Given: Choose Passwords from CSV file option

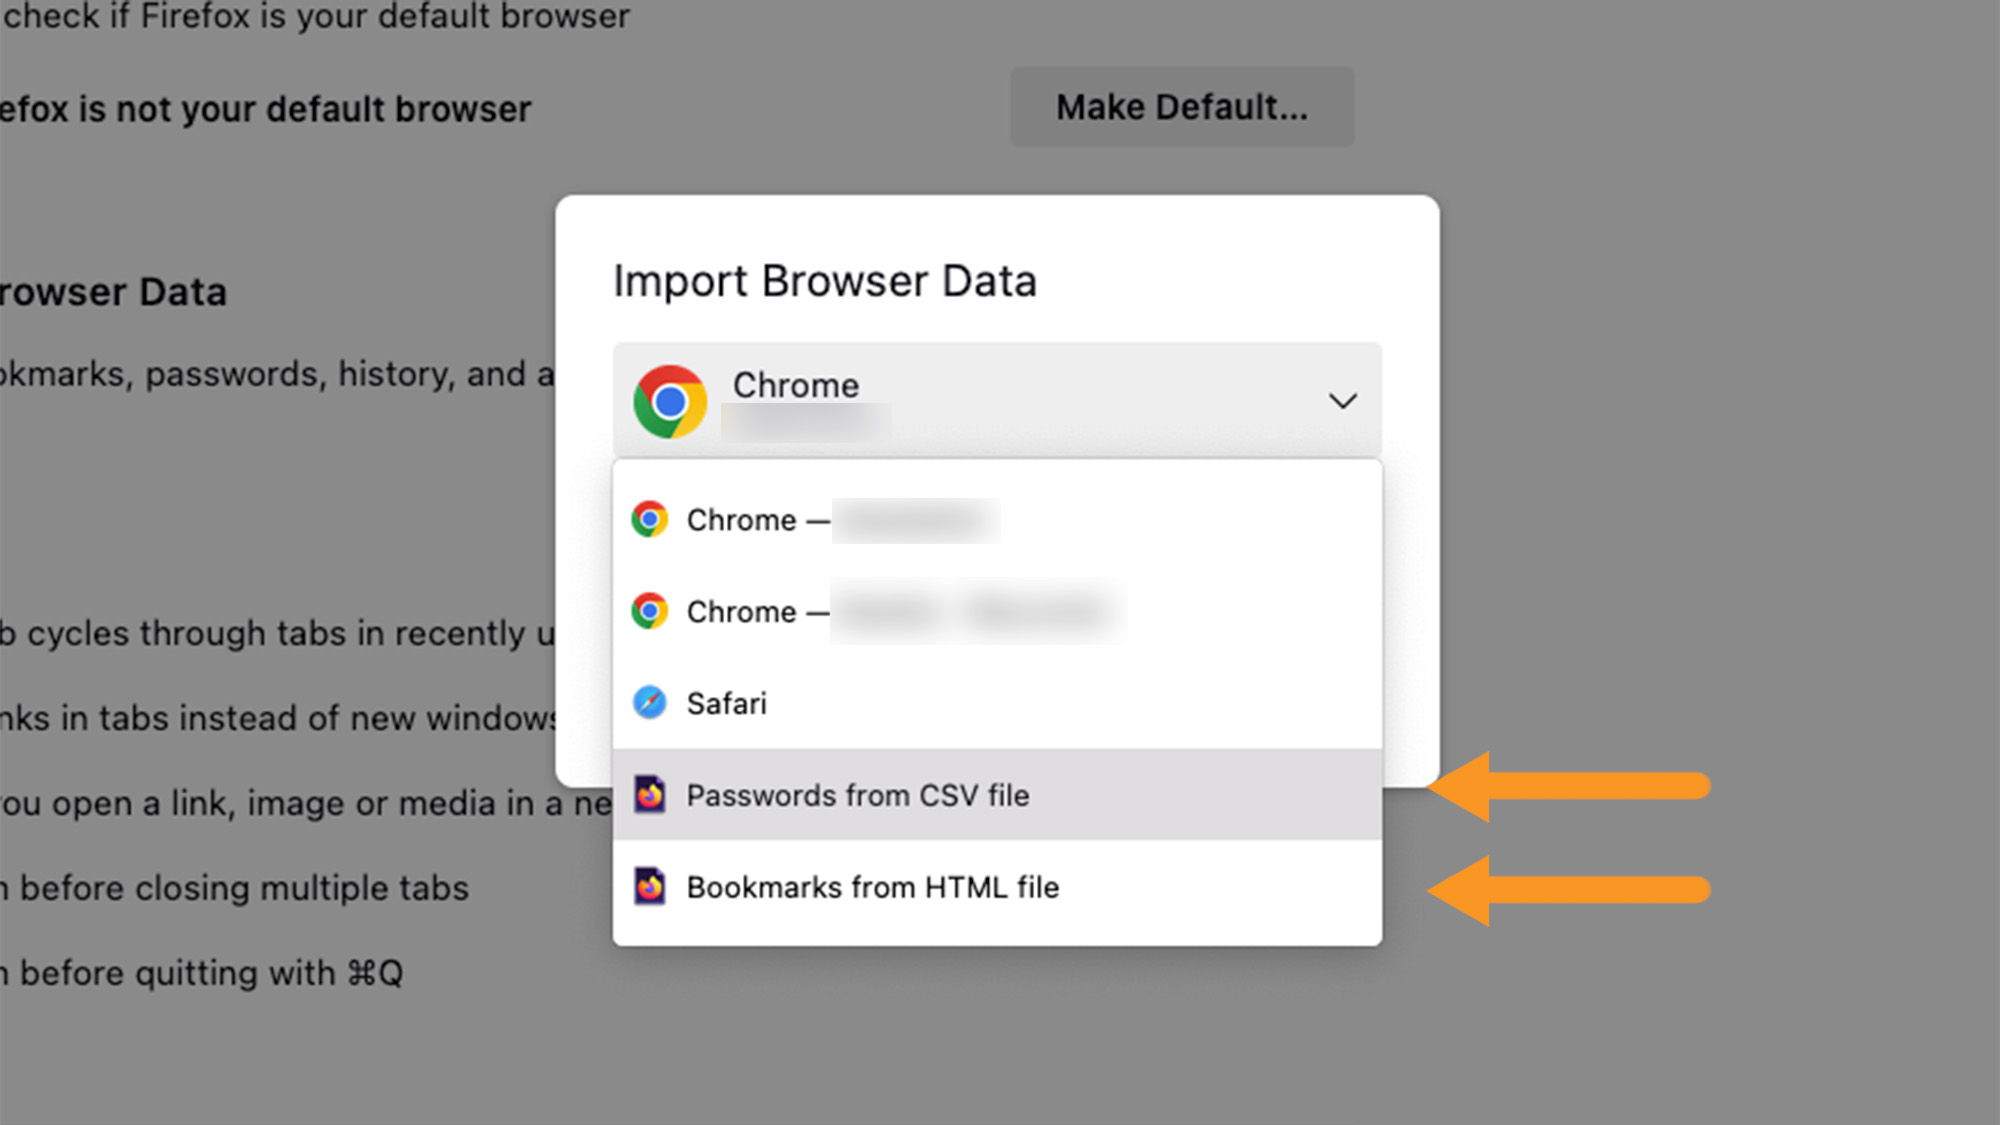Looking at the screenshot, I should (x=857, y=795).
